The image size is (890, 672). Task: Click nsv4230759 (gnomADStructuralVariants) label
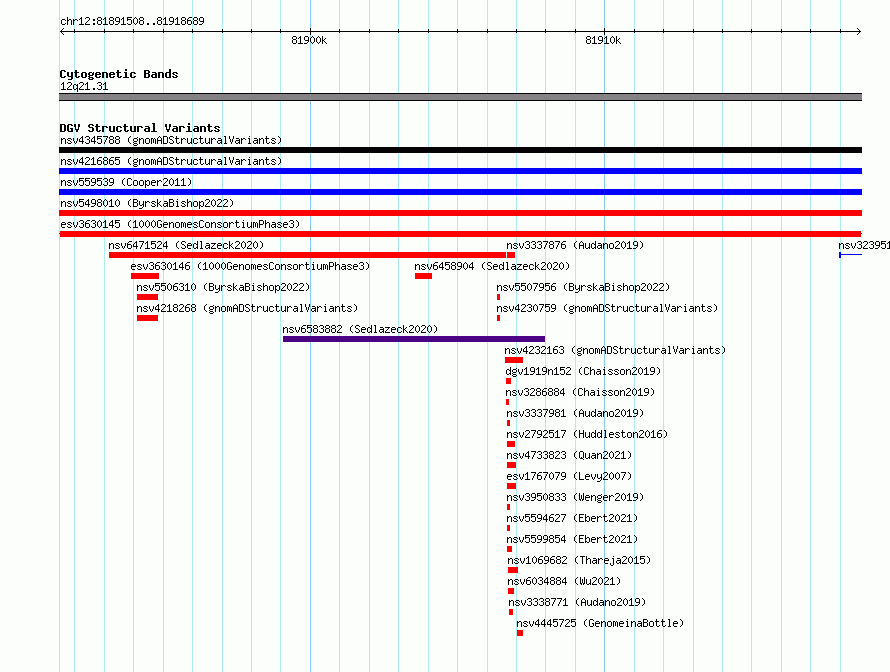pyautogui.click(x=607, y=308)
